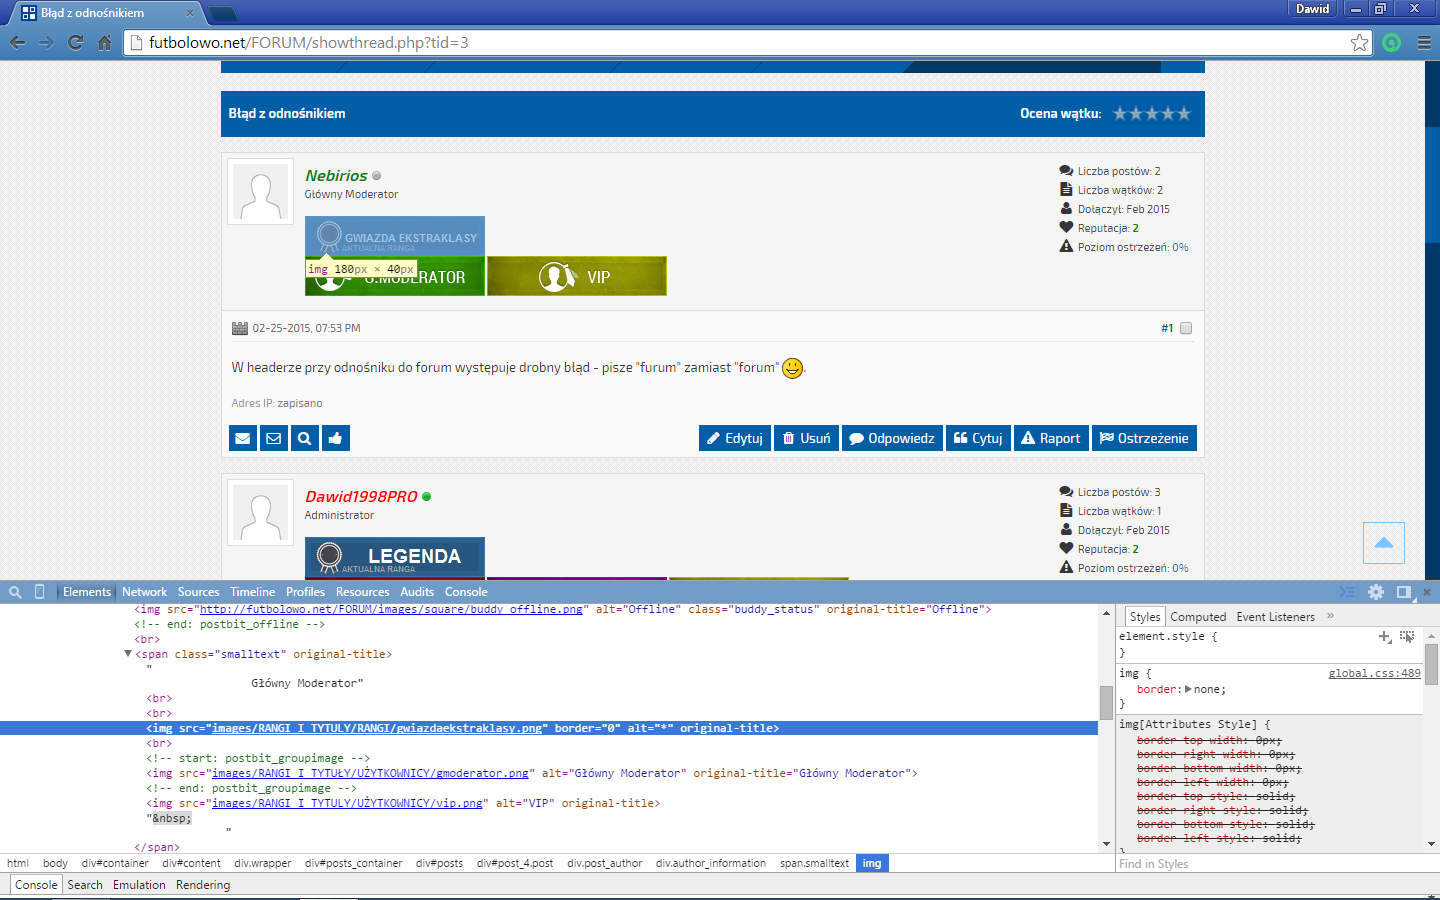
Task: Collapse the span.smalltext tree node
Action: 128,654
